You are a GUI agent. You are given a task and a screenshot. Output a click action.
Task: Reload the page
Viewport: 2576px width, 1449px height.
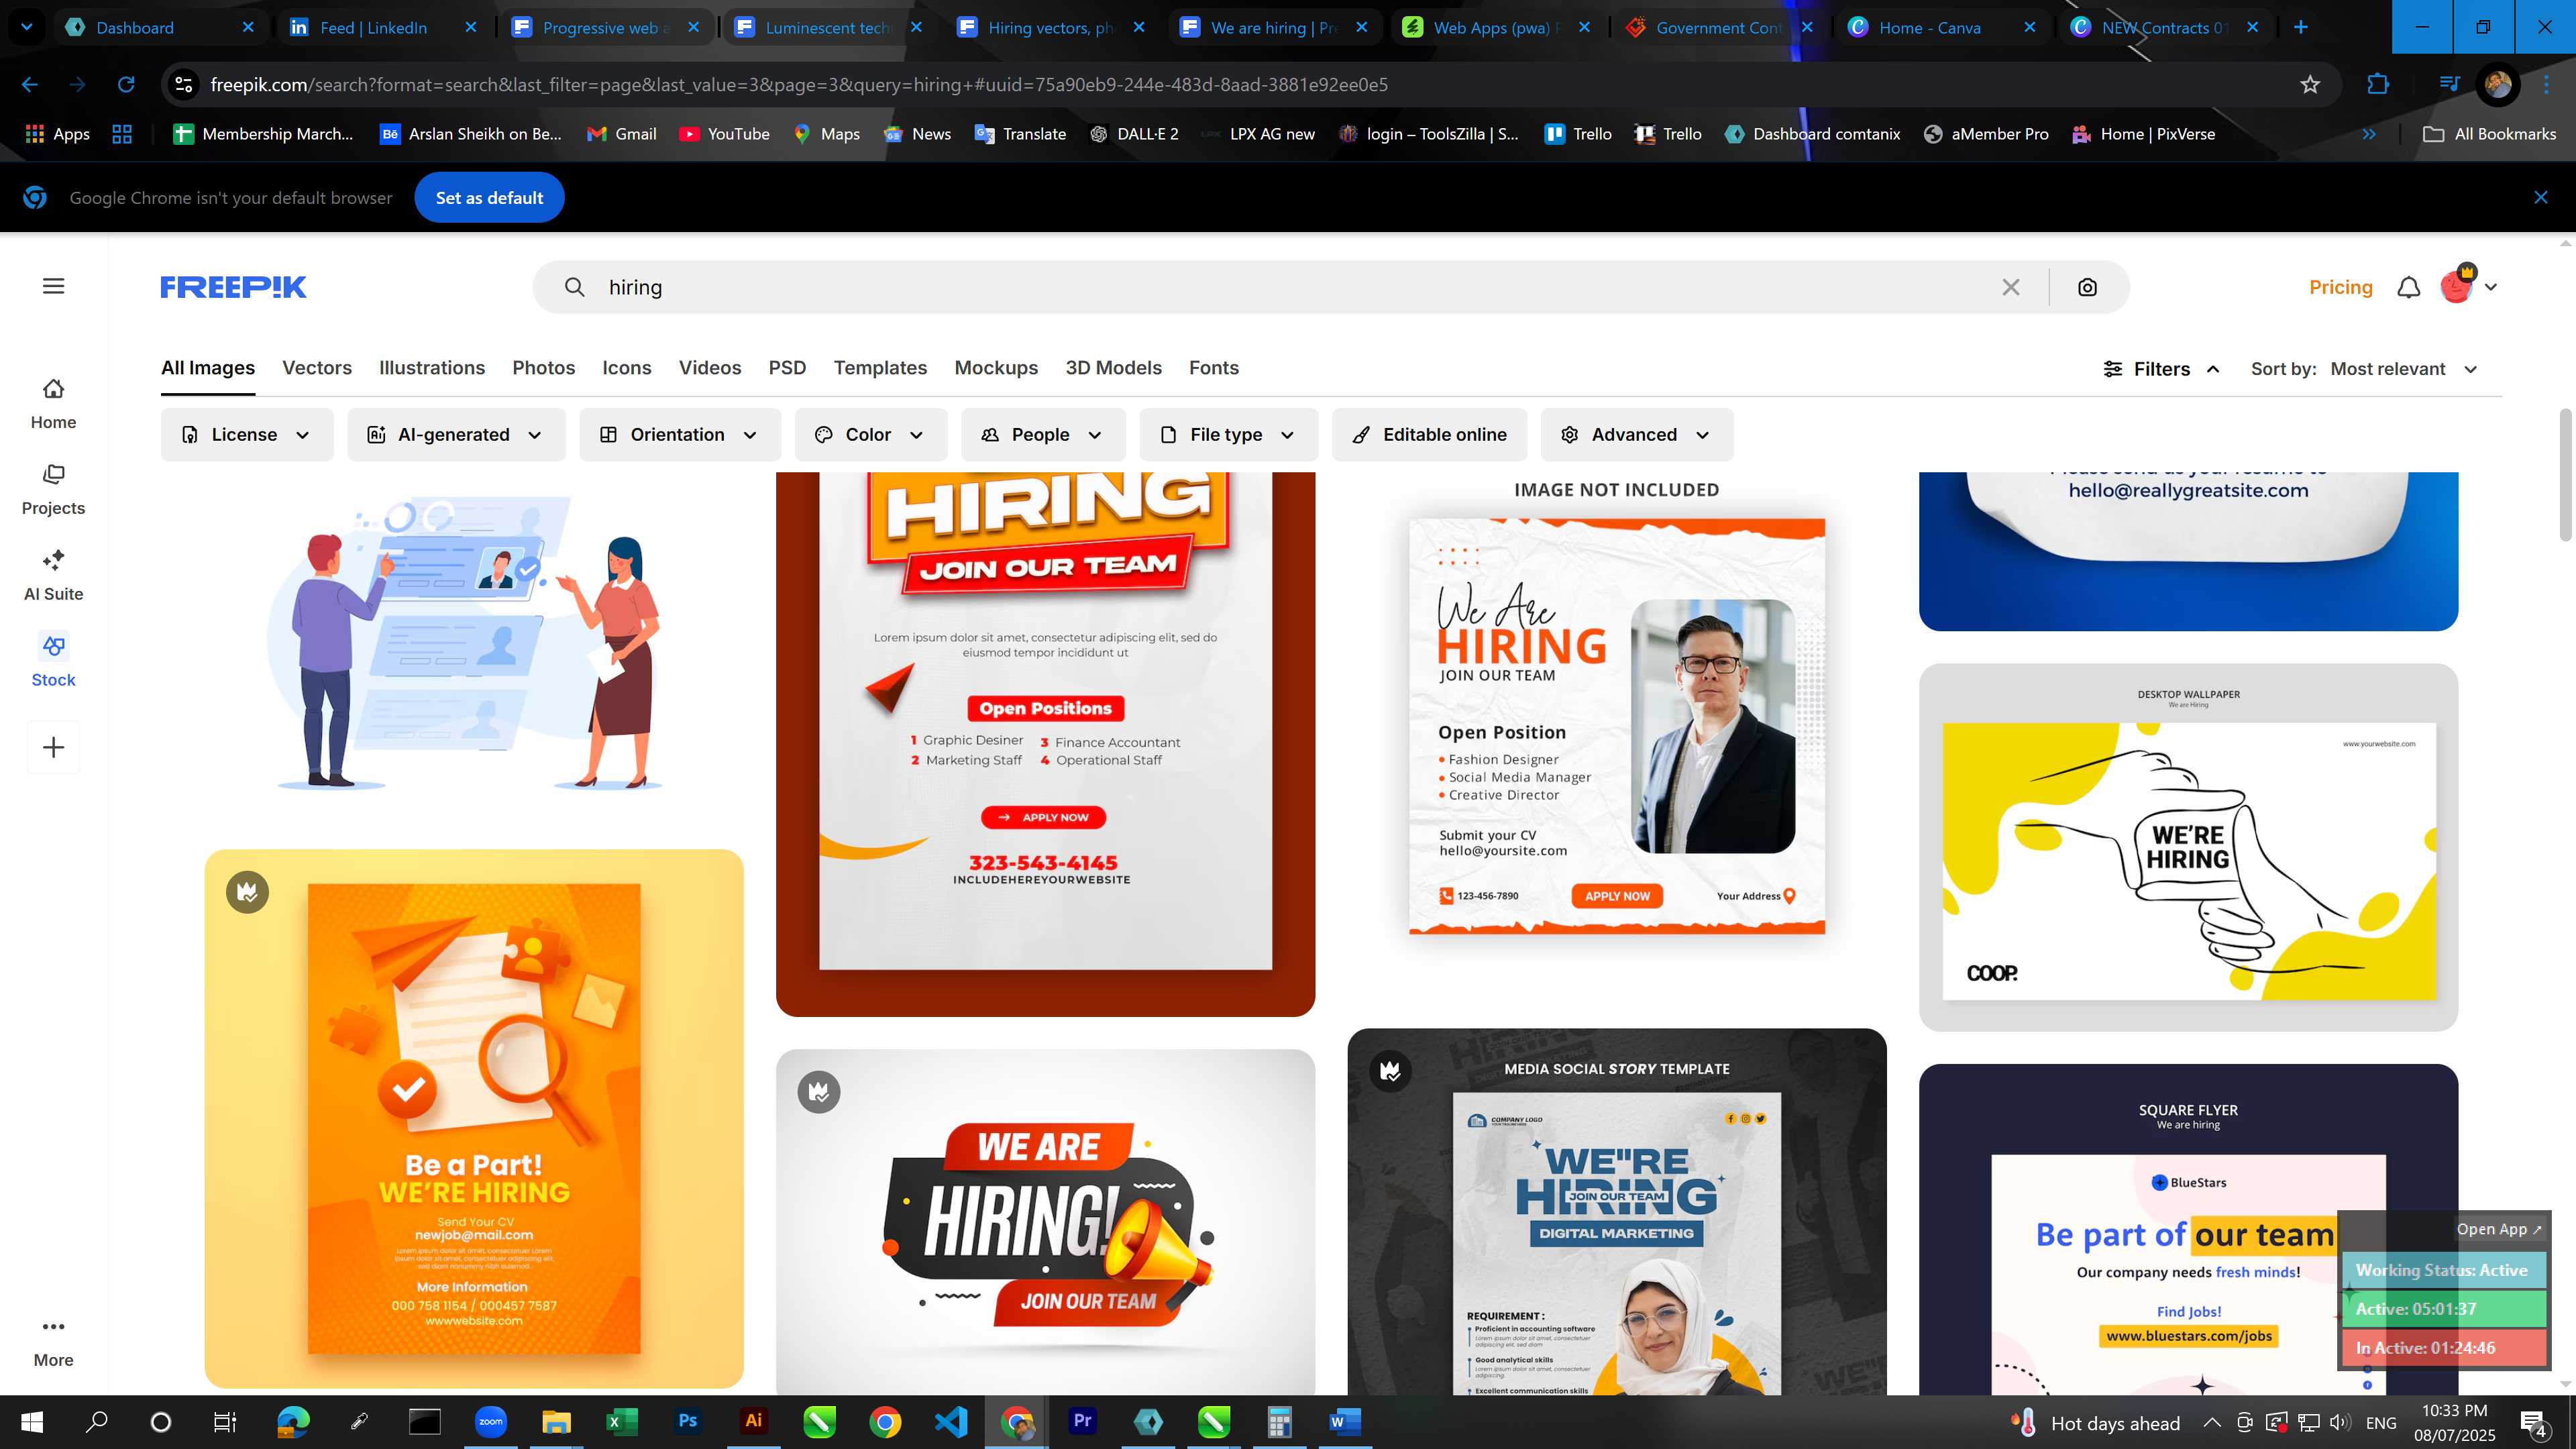pyautogui.click(x=126, y=85)
